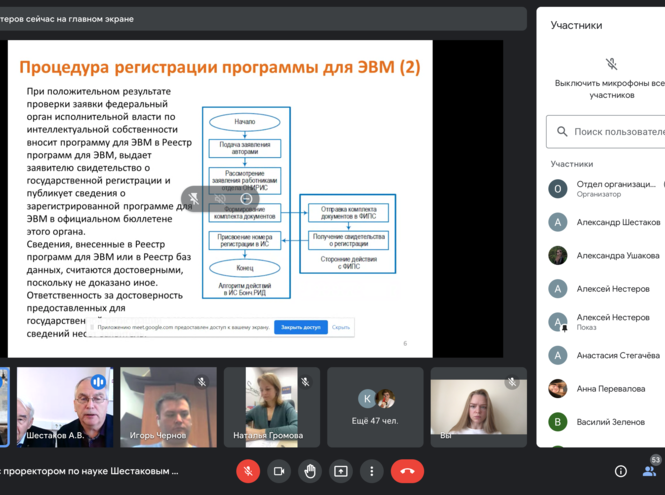This screenshot has width=665, height=495.
Task: Click the meeting title at bottom left
Action: [x=89, y=471]
